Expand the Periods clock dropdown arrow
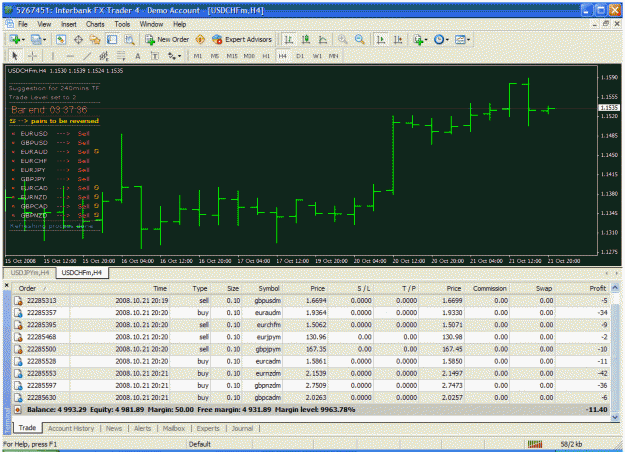The width and height of the screenshot is (625, 452). (447, 40)
